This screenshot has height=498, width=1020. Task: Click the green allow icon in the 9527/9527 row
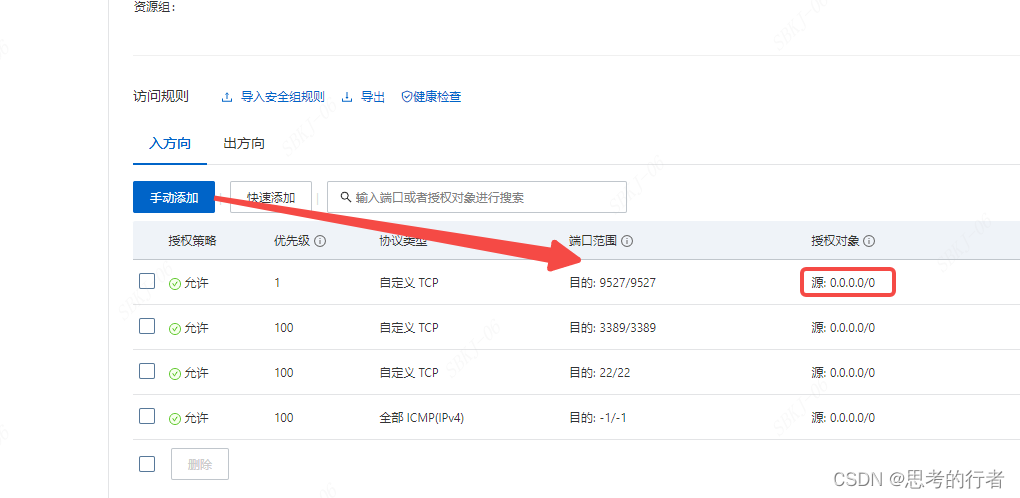(174, 284)
